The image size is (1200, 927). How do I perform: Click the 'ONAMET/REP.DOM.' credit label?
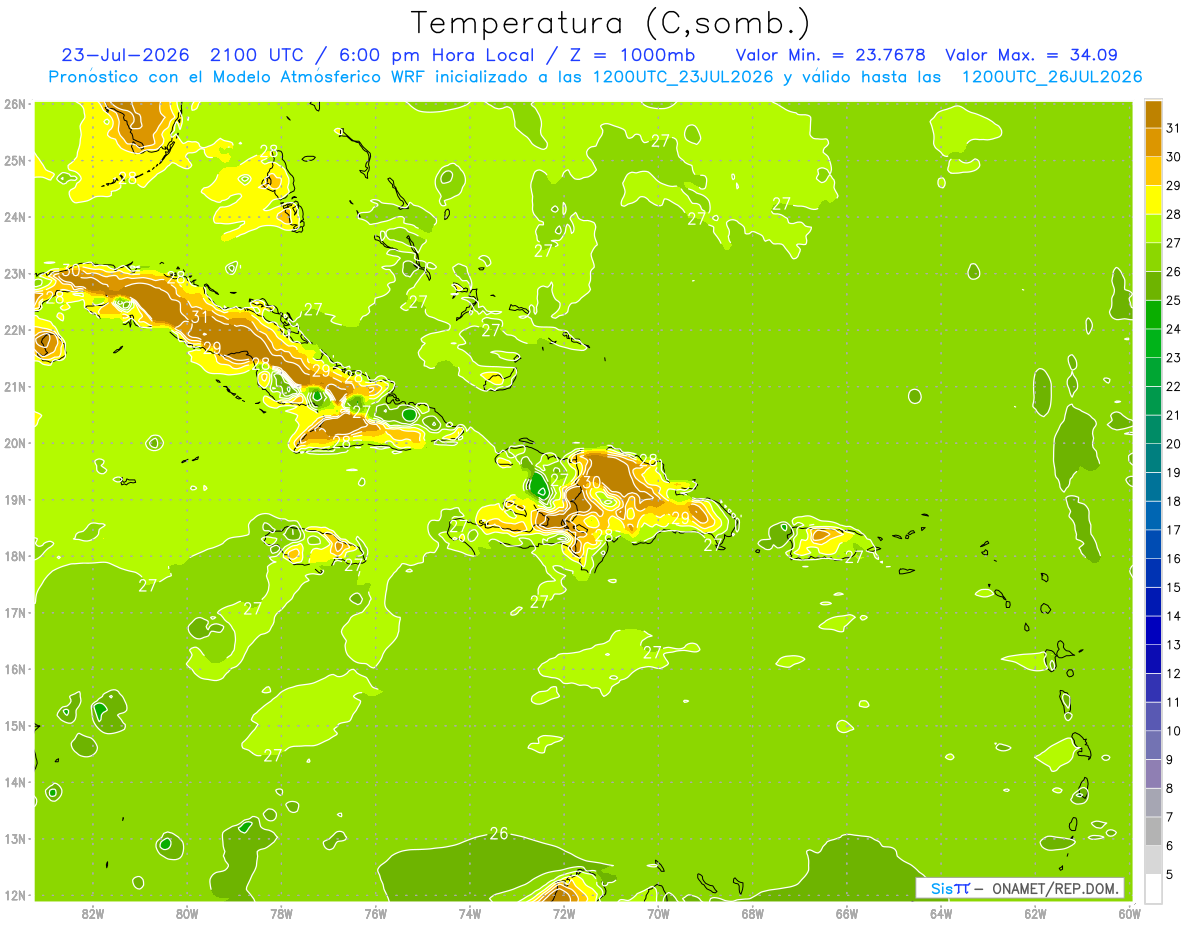[x=1055, y=888]
